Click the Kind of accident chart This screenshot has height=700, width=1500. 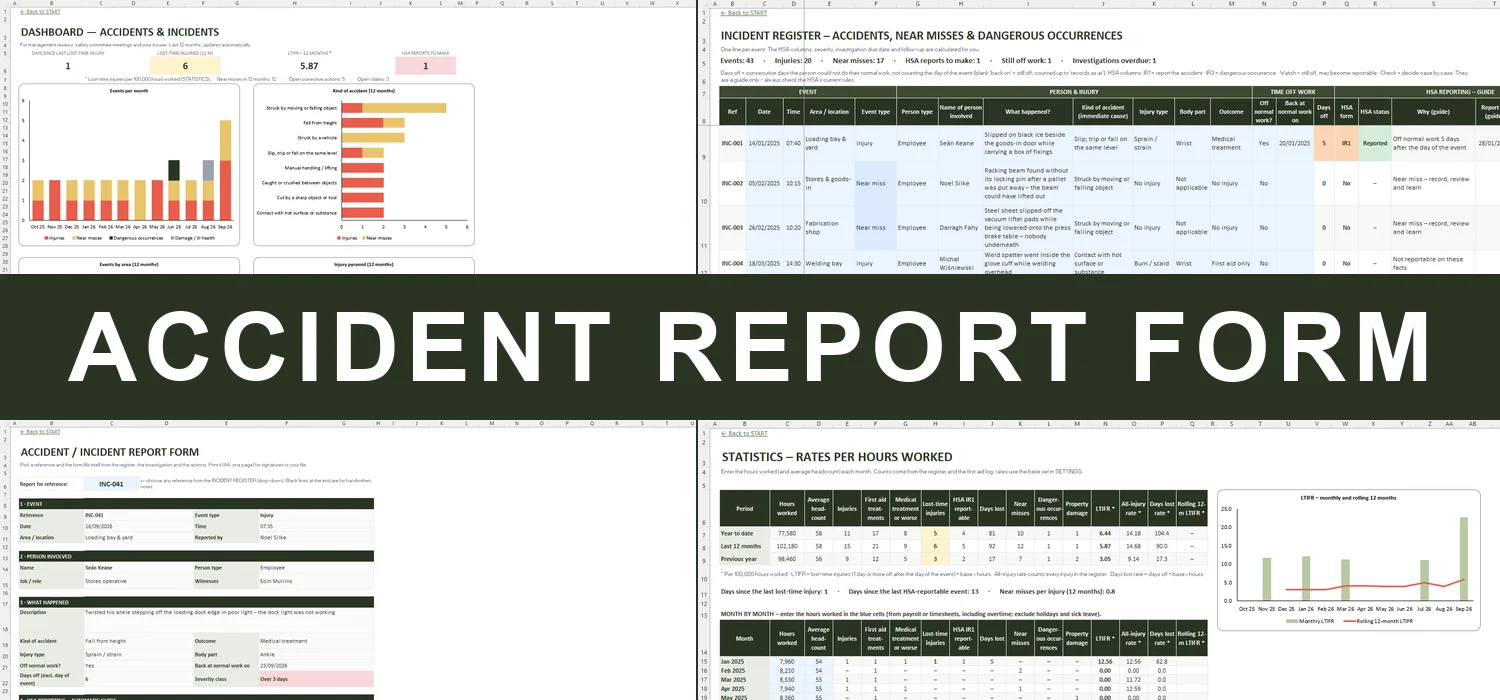click(x=363, y=165)
